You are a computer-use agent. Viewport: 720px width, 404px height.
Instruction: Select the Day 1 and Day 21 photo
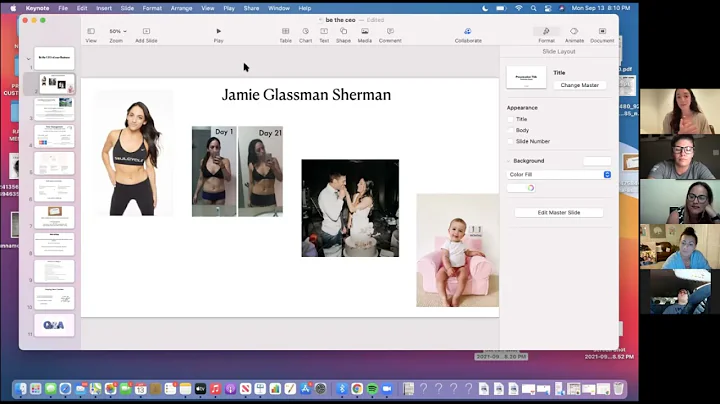tap(237, 171)
